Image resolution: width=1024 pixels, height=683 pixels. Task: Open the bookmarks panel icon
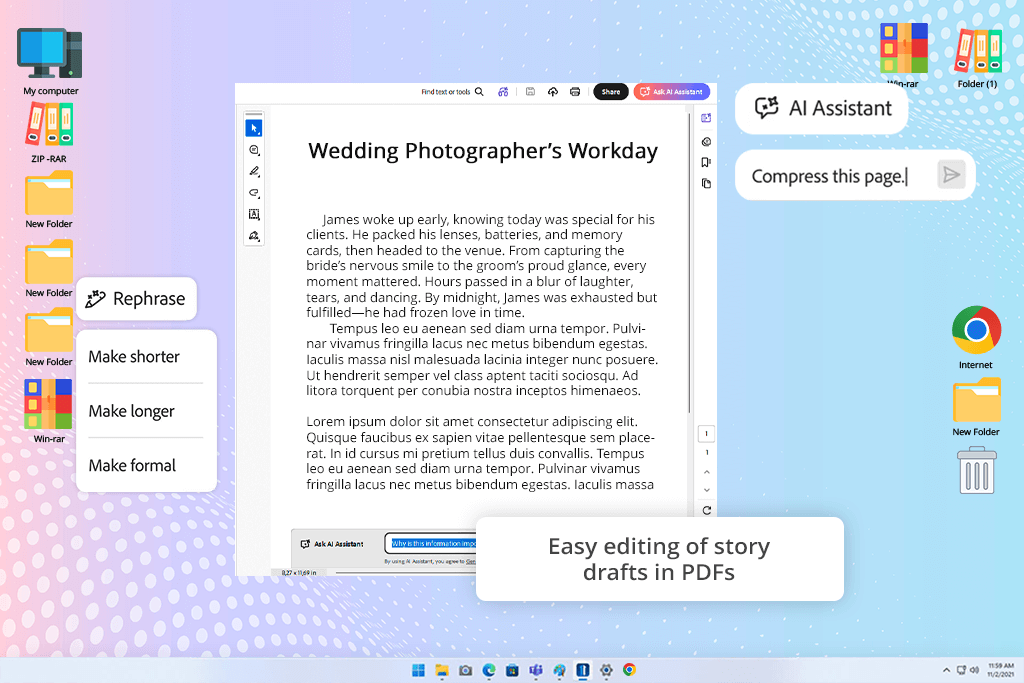[706, 162]
